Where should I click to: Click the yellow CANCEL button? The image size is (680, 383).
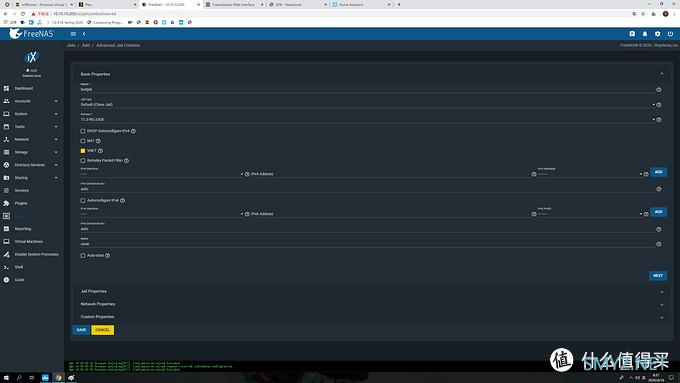pos(102,330)
